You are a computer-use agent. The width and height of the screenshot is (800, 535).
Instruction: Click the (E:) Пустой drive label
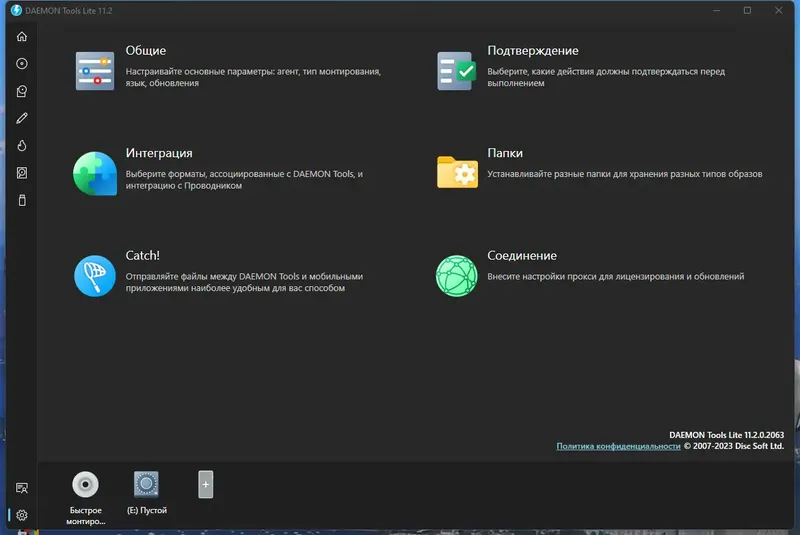point(147,511)
